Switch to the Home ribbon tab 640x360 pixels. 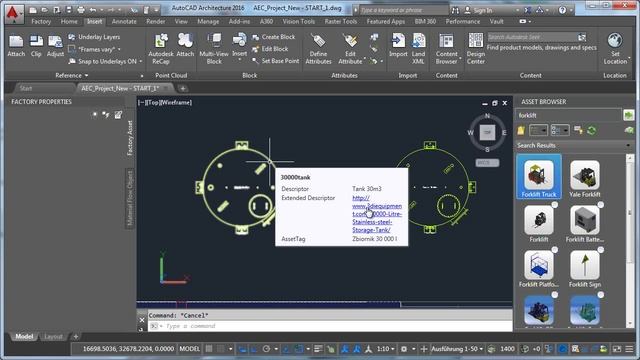tap(69, 22)
